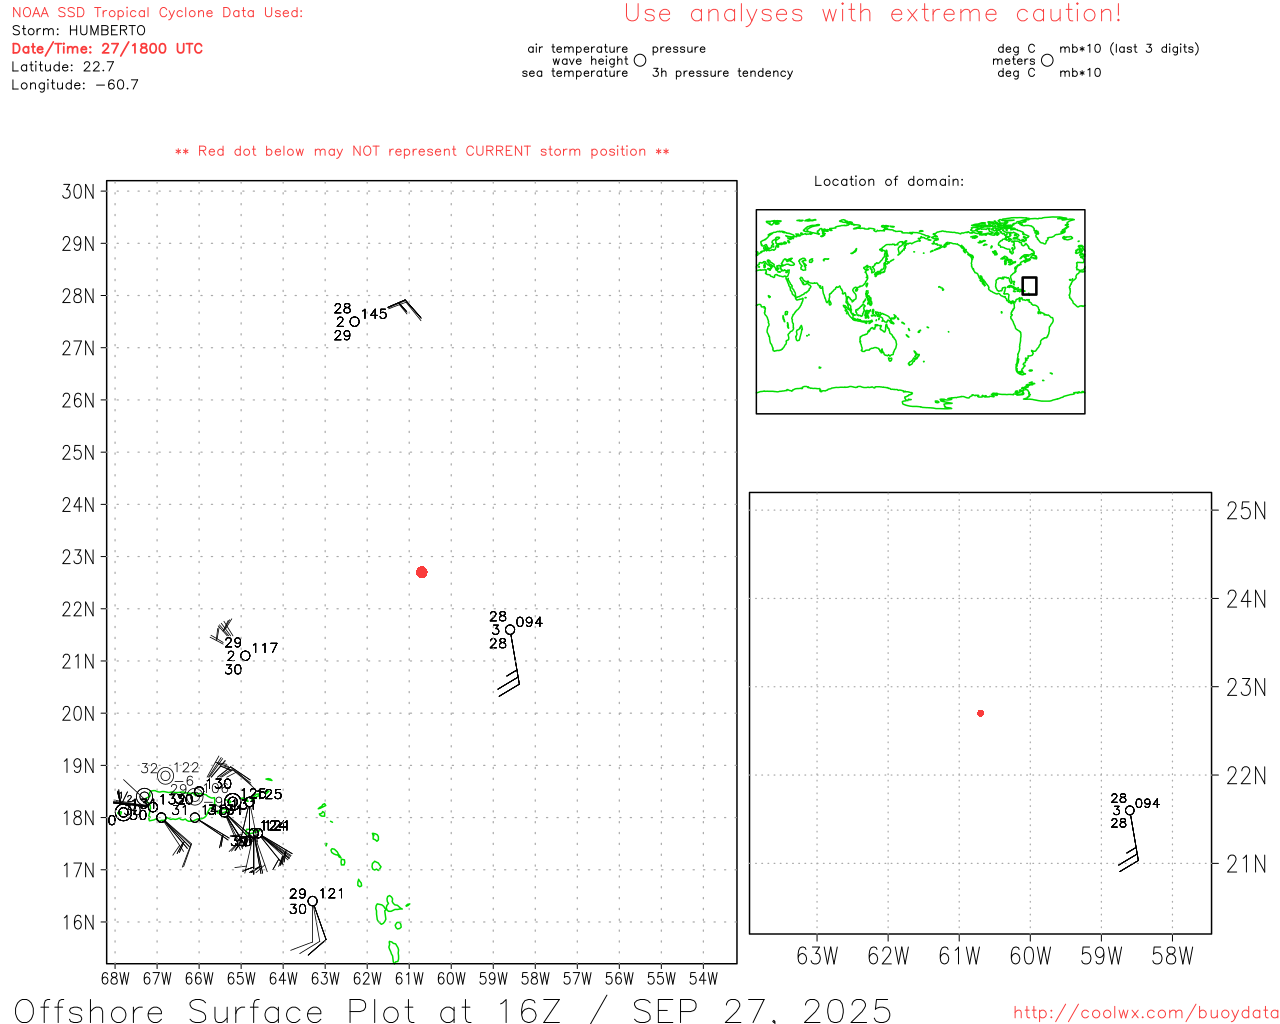Open the coolwx.com/buoydata link
The width and height of the screenshot is (1280, 1024).
point(1146,1013)
